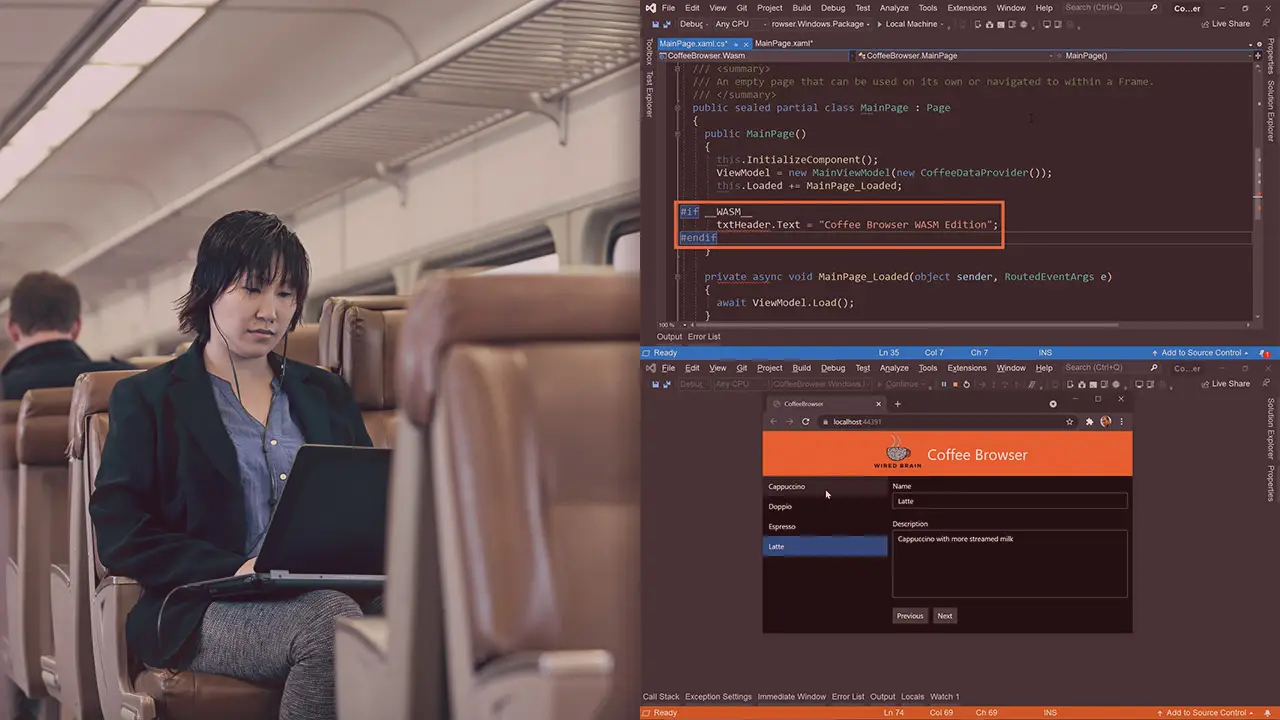Open Add to Source Control in upper status bar
1280x720 pixels.
pos(1204,353)
